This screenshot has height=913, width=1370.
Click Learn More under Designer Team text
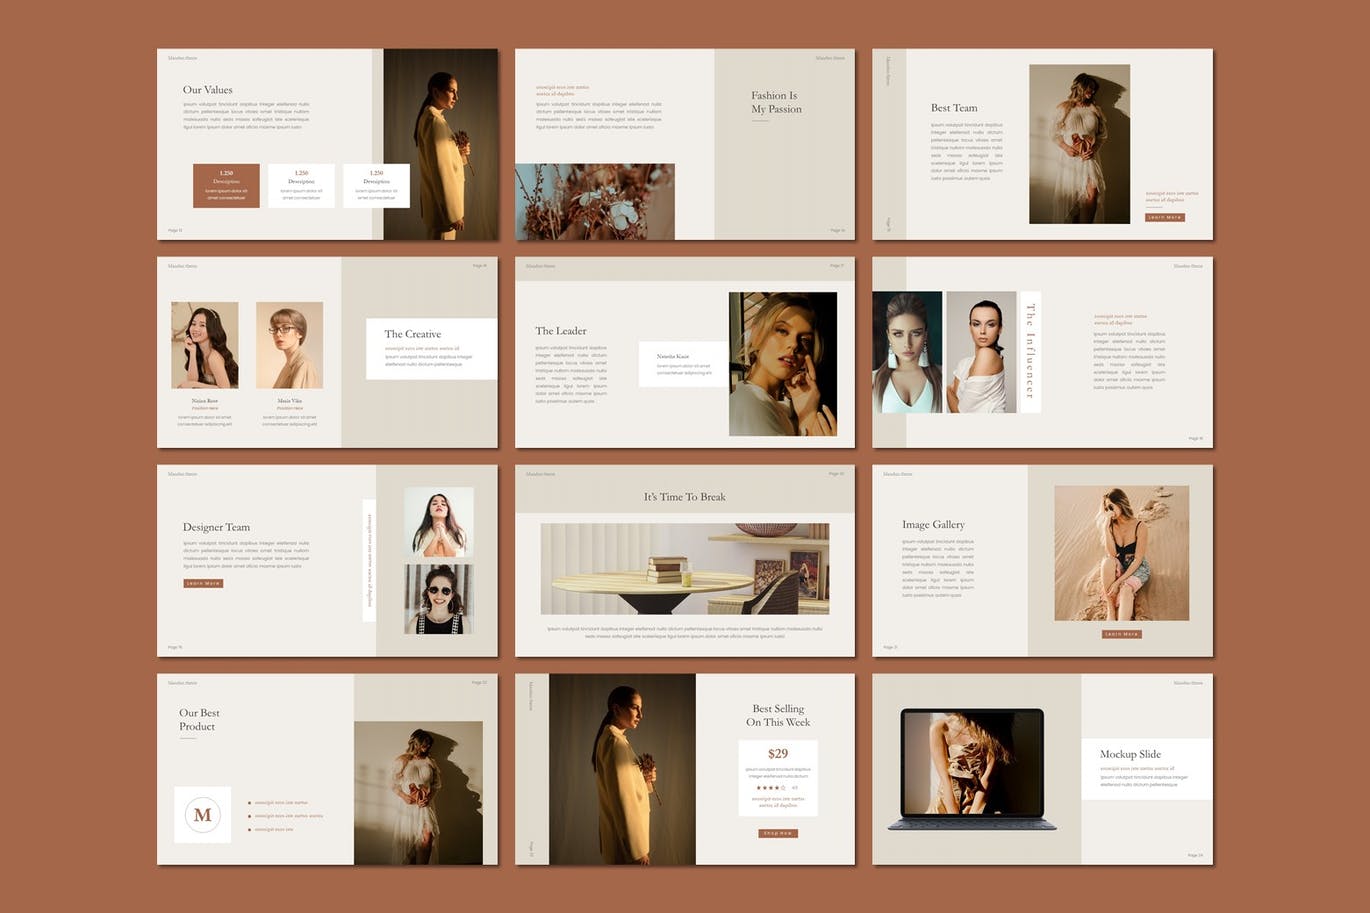click(x=203, y=583)
